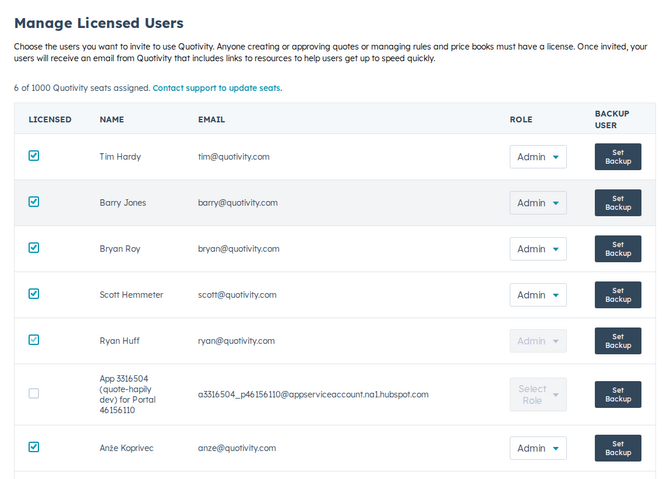The image size is (670, 479).
Task: Check the license box for App 3316504
Action: point(34,393)
